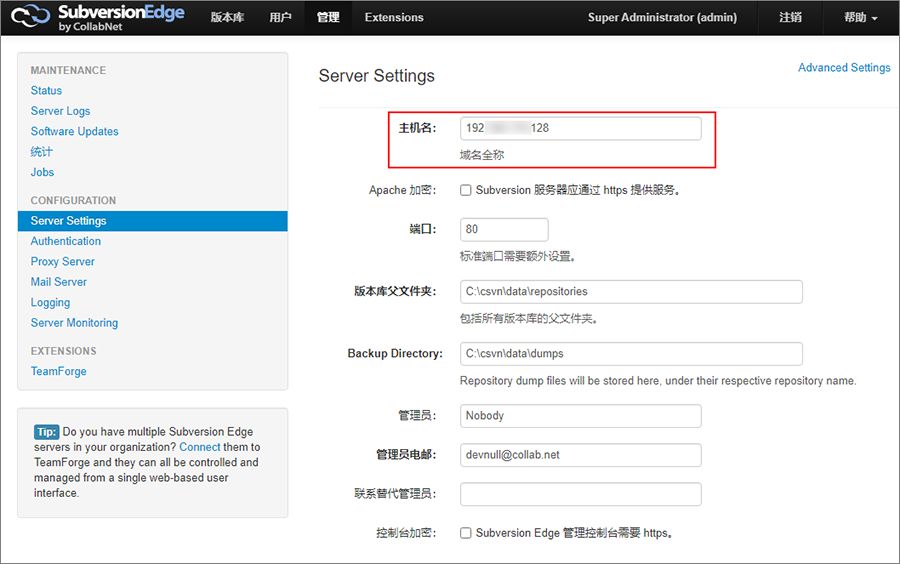The image size is (900, 564).
Task: Open Proxy Server settings
Action: click(x=63, y=262)
